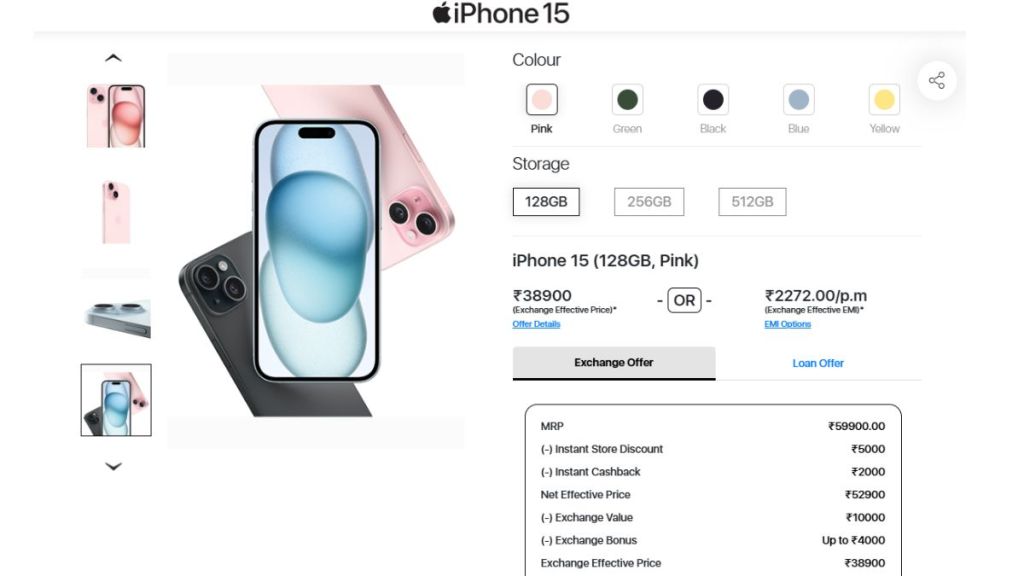This screenshot has height=576, width=1024.
Task: Select the three-phones thumbnail image
Action: [116, 400]
